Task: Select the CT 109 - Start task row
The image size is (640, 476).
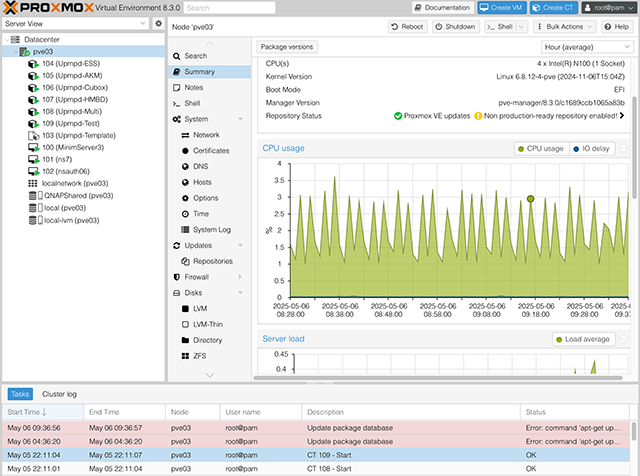Action: click(316, 456)
